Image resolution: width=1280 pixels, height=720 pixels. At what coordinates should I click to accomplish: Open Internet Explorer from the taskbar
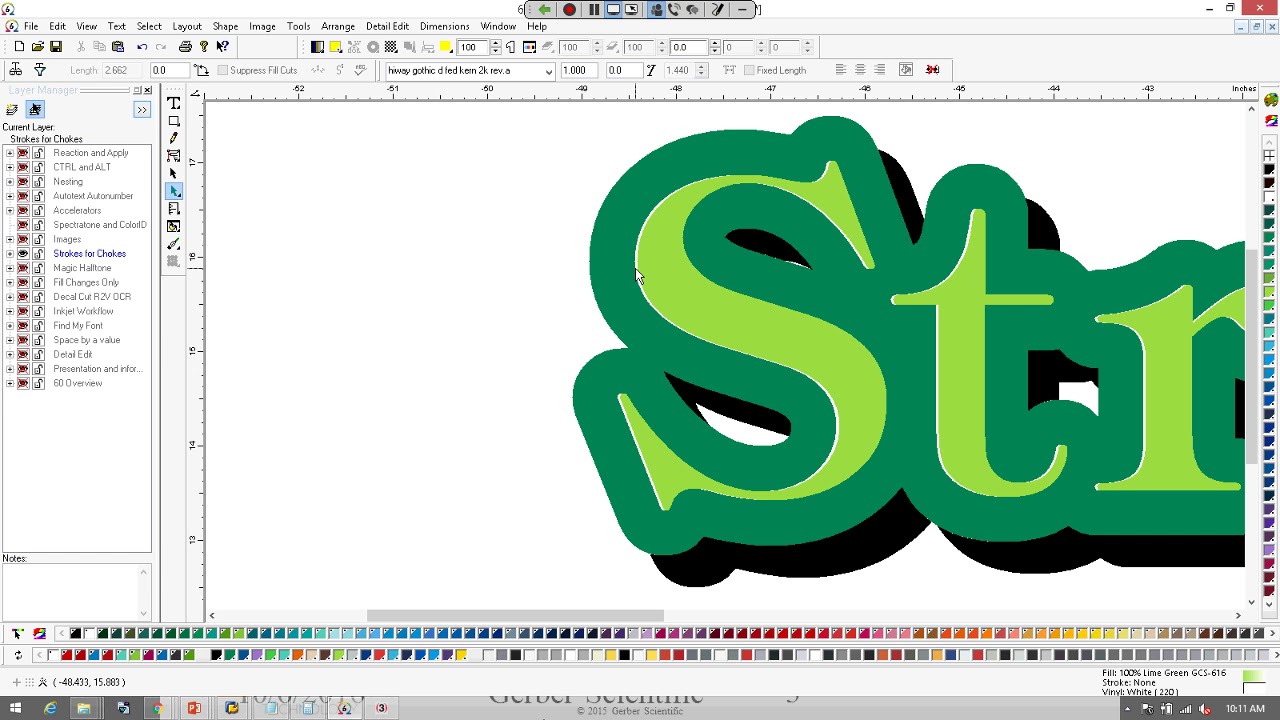point(51,708)
